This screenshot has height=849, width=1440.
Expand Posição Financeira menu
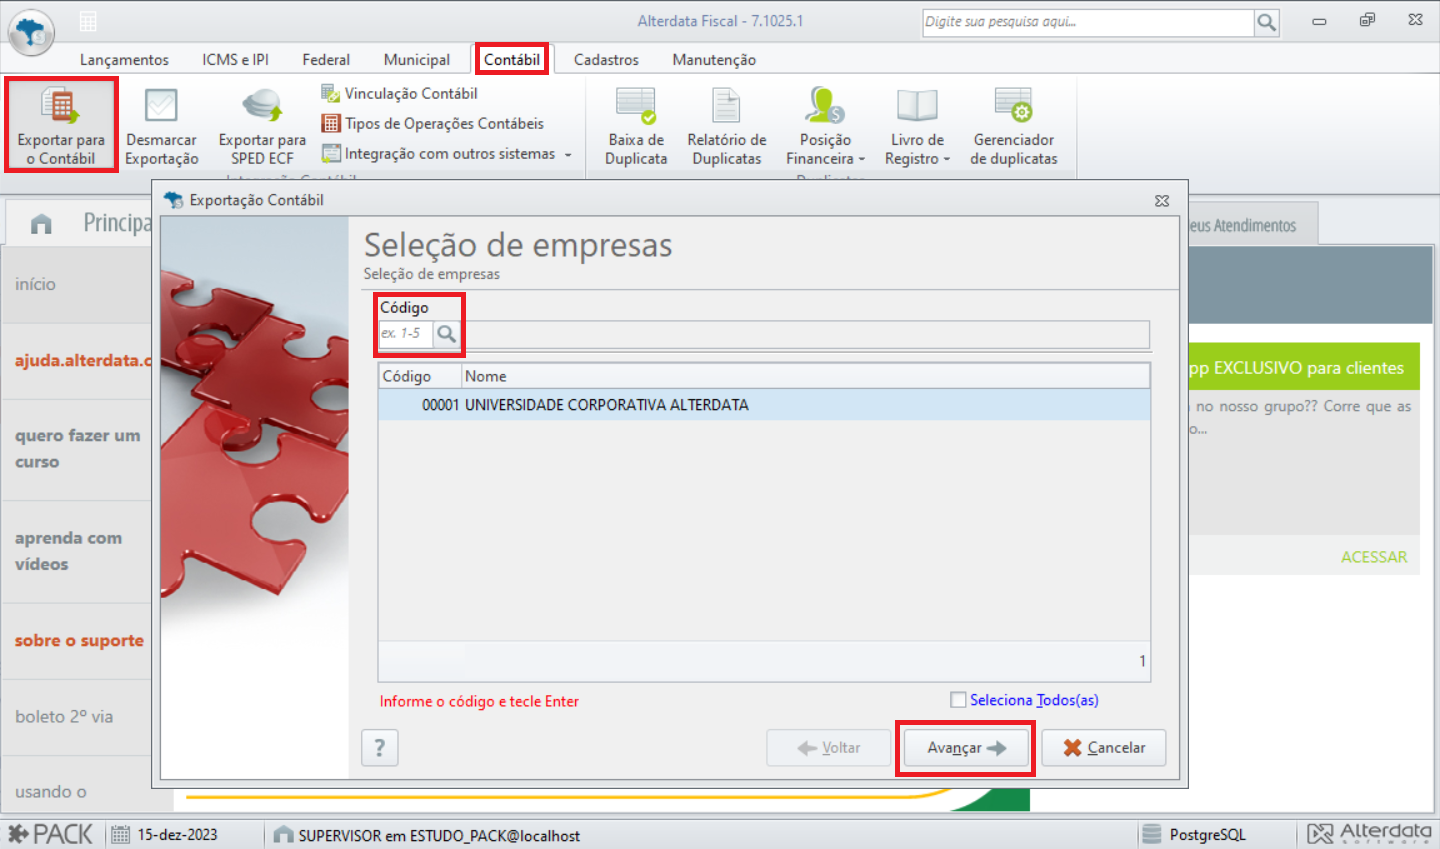coord(825,126)
